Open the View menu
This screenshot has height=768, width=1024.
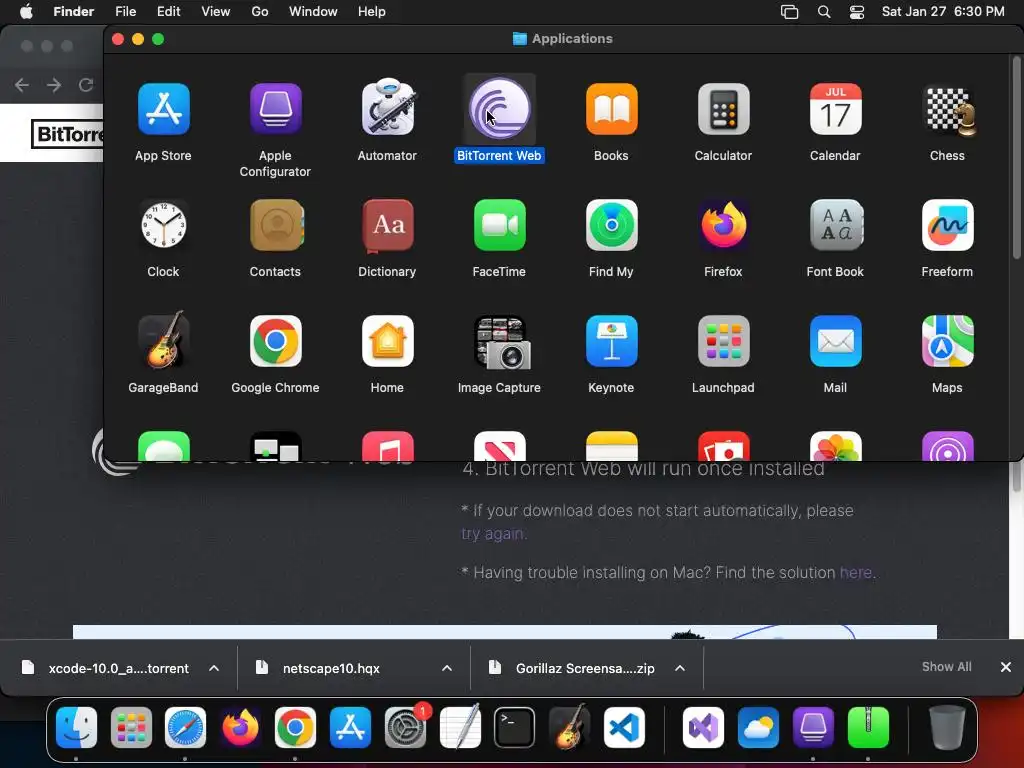[x=216, y=12]
